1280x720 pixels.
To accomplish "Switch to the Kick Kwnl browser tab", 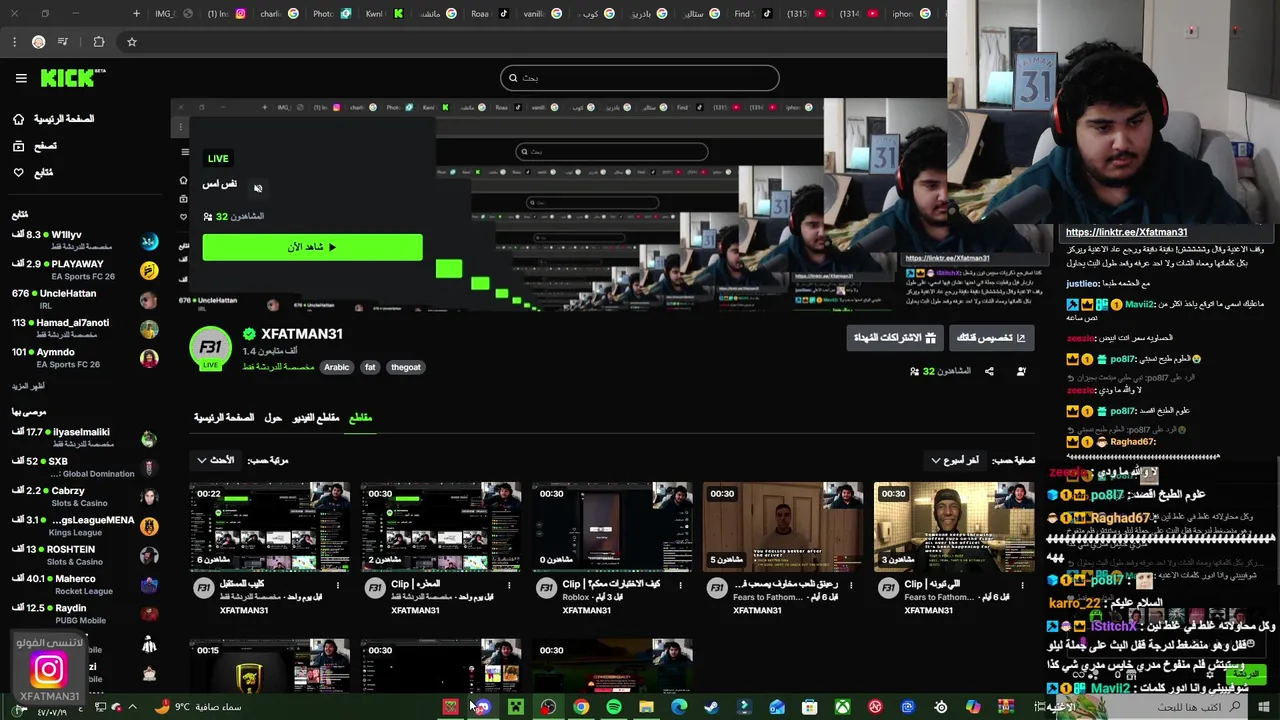I will click(x=384, y=14).
